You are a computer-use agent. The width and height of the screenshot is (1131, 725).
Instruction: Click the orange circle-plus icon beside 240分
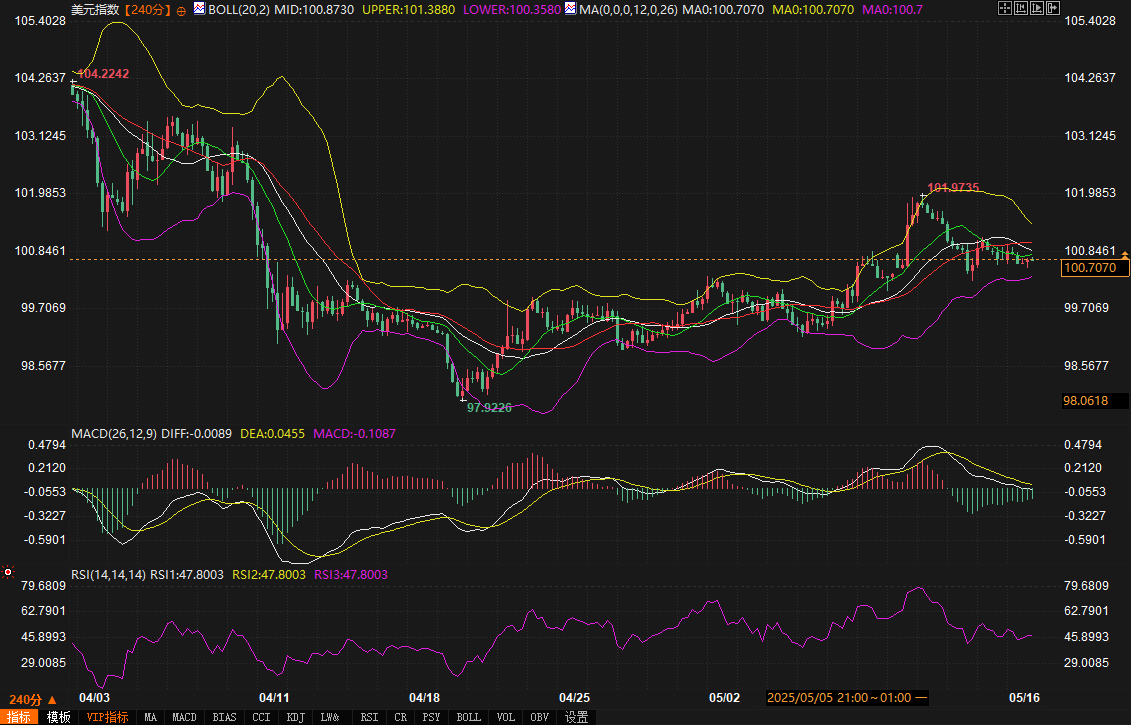tap(181, 11)
